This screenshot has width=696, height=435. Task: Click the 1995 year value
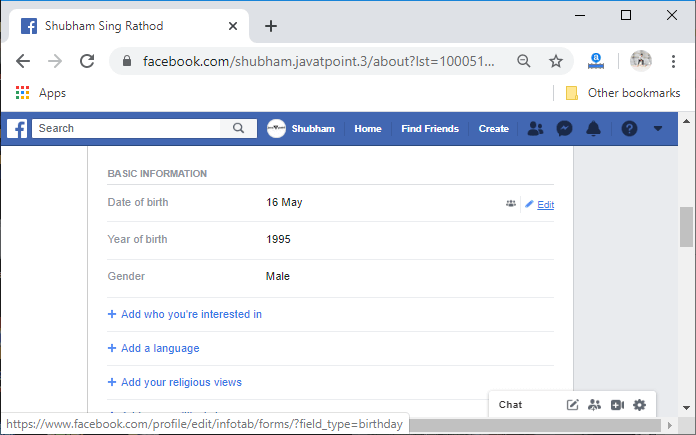pos(278,239)
